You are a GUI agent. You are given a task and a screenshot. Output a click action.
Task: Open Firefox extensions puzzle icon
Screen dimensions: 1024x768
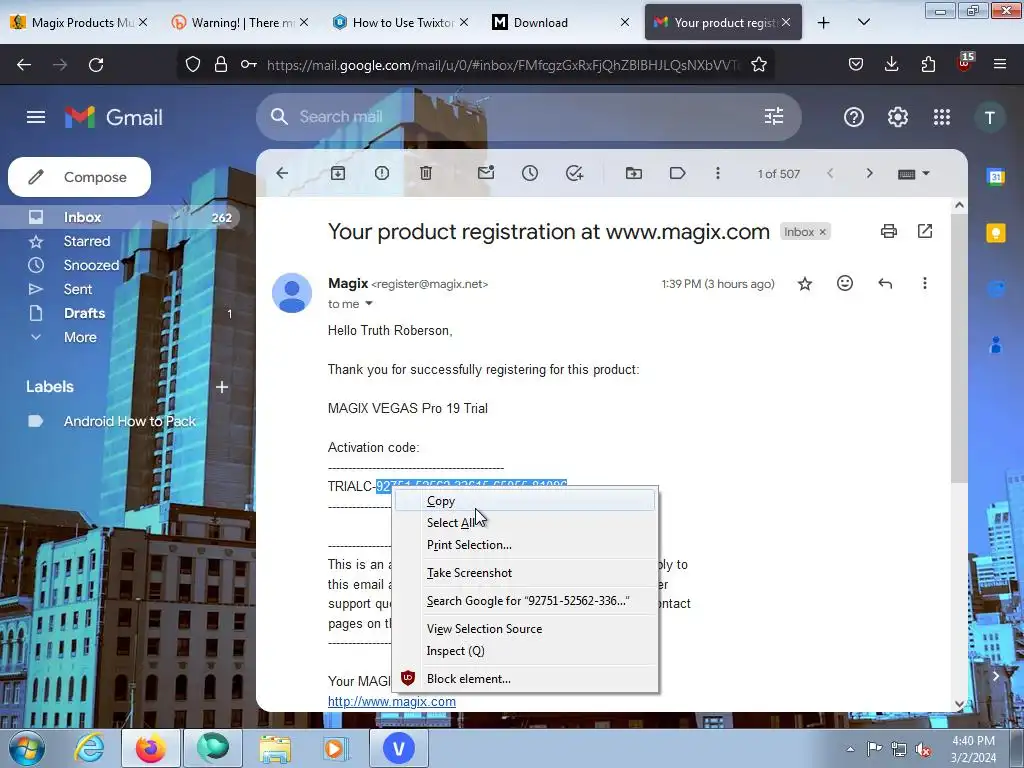pyautogui.click(x=928, y=64)
